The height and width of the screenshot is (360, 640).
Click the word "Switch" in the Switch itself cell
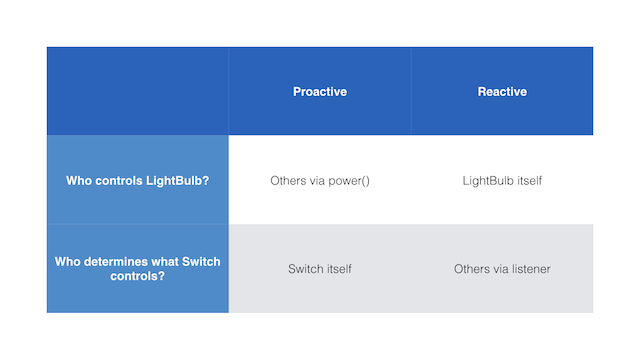click(x=304, y=269)
